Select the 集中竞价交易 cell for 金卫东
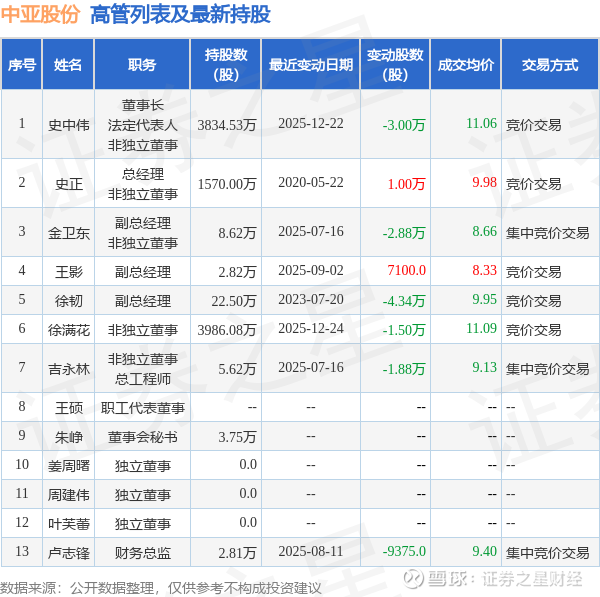 [548, 233]
